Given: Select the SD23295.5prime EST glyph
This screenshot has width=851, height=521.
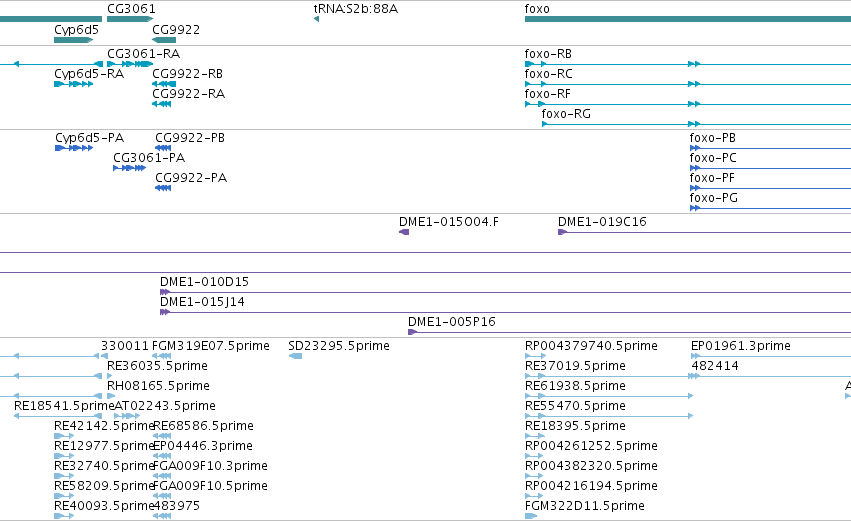Looking at the screenshot, I should tap(295, 356).
